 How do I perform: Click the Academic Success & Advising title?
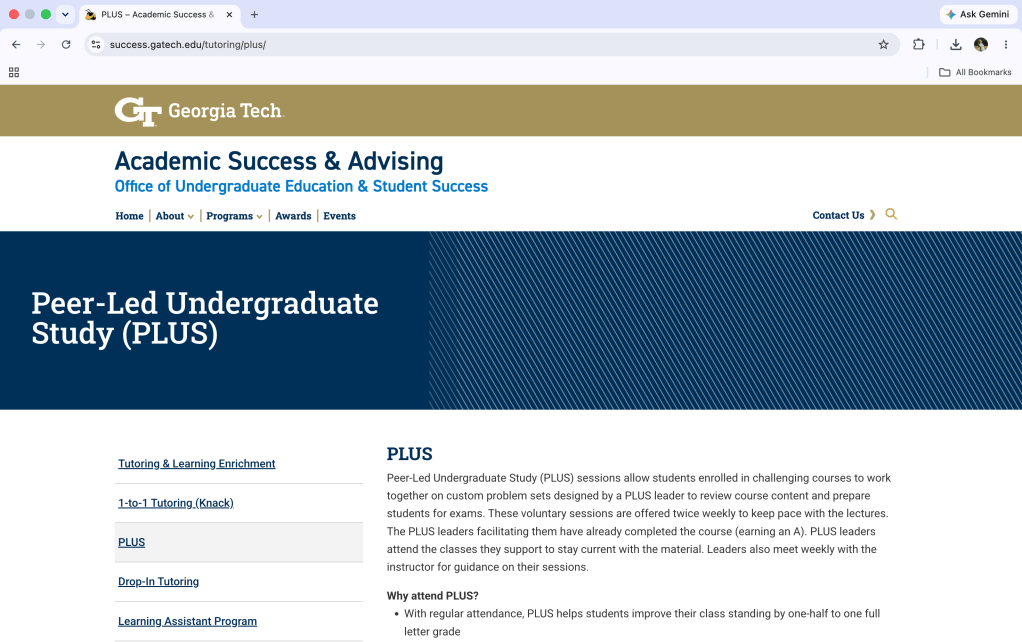tap(279, 161)
